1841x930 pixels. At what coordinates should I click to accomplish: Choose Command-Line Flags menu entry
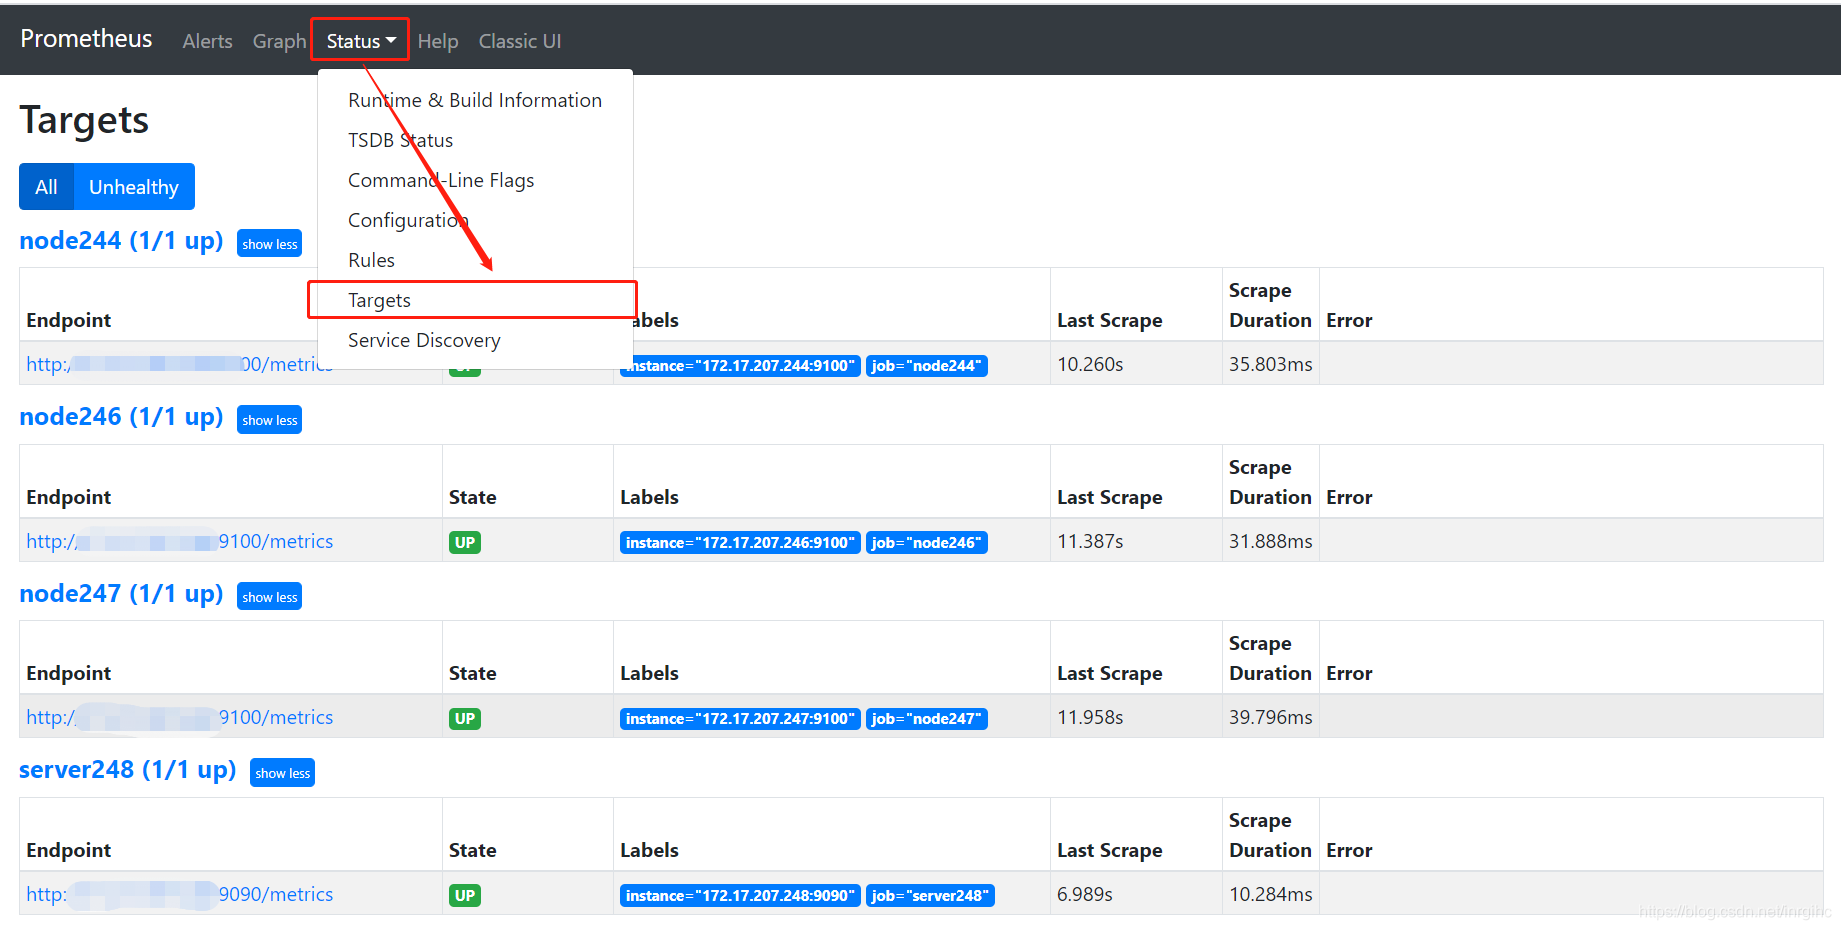pyautogui.click(x=475, y=180)
